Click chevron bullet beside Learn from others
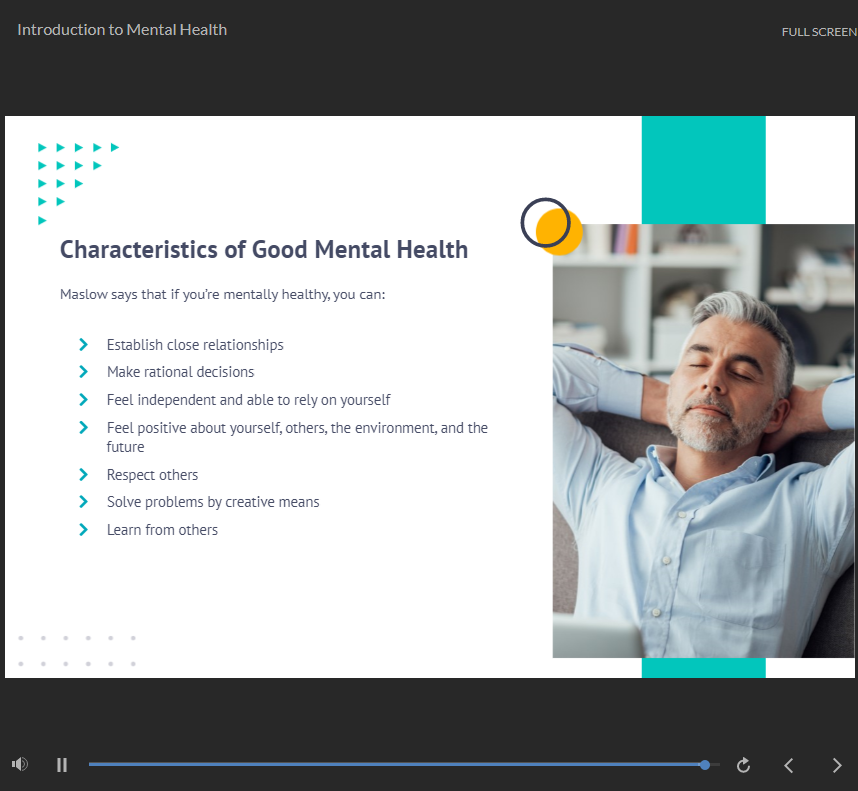This screenshot has width=858, height=791. 84,530
